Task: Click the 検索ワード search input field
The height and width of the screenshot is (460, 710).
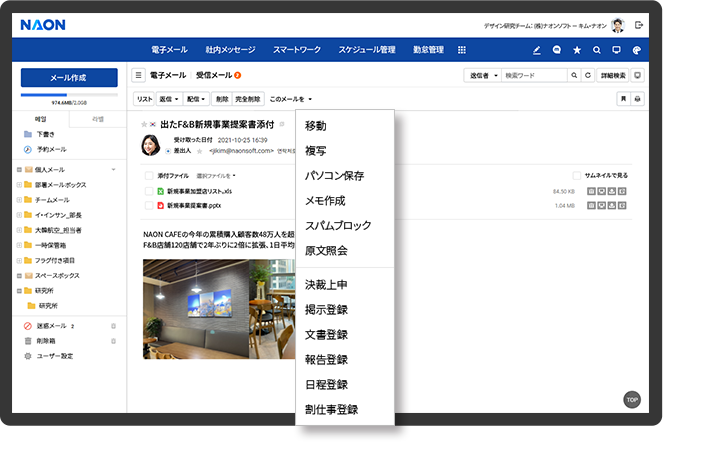Action: tap(533, 75)
